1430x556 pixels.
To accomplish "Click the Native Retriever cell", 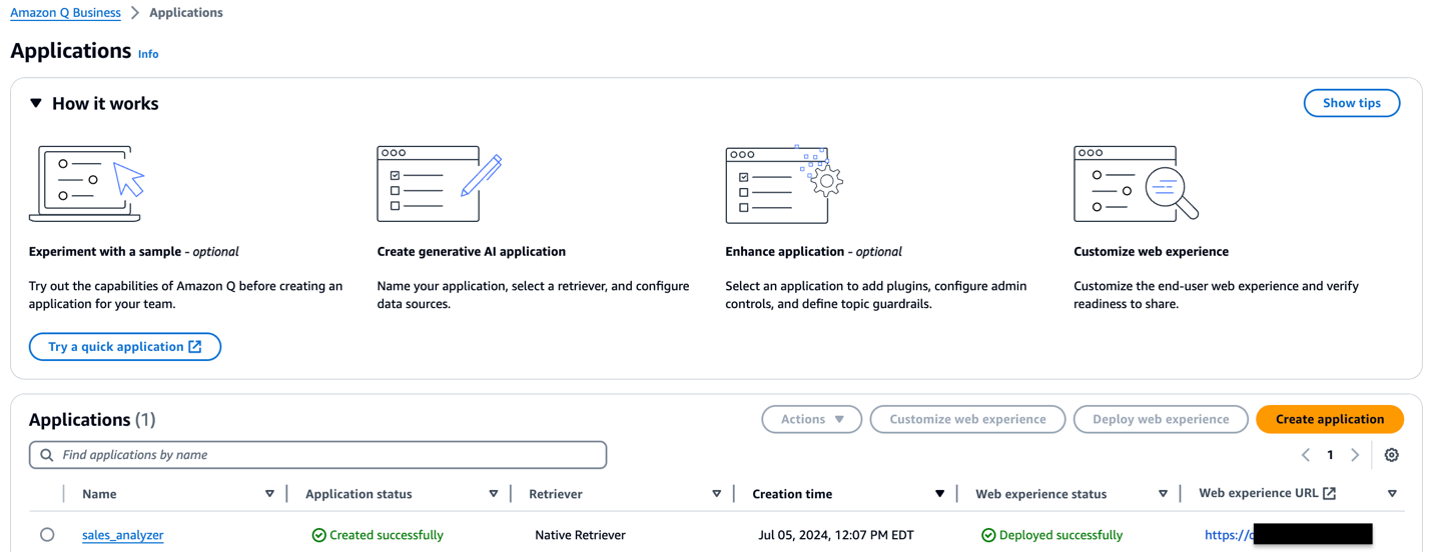I will pyautogui.click(x=580, y=535).
